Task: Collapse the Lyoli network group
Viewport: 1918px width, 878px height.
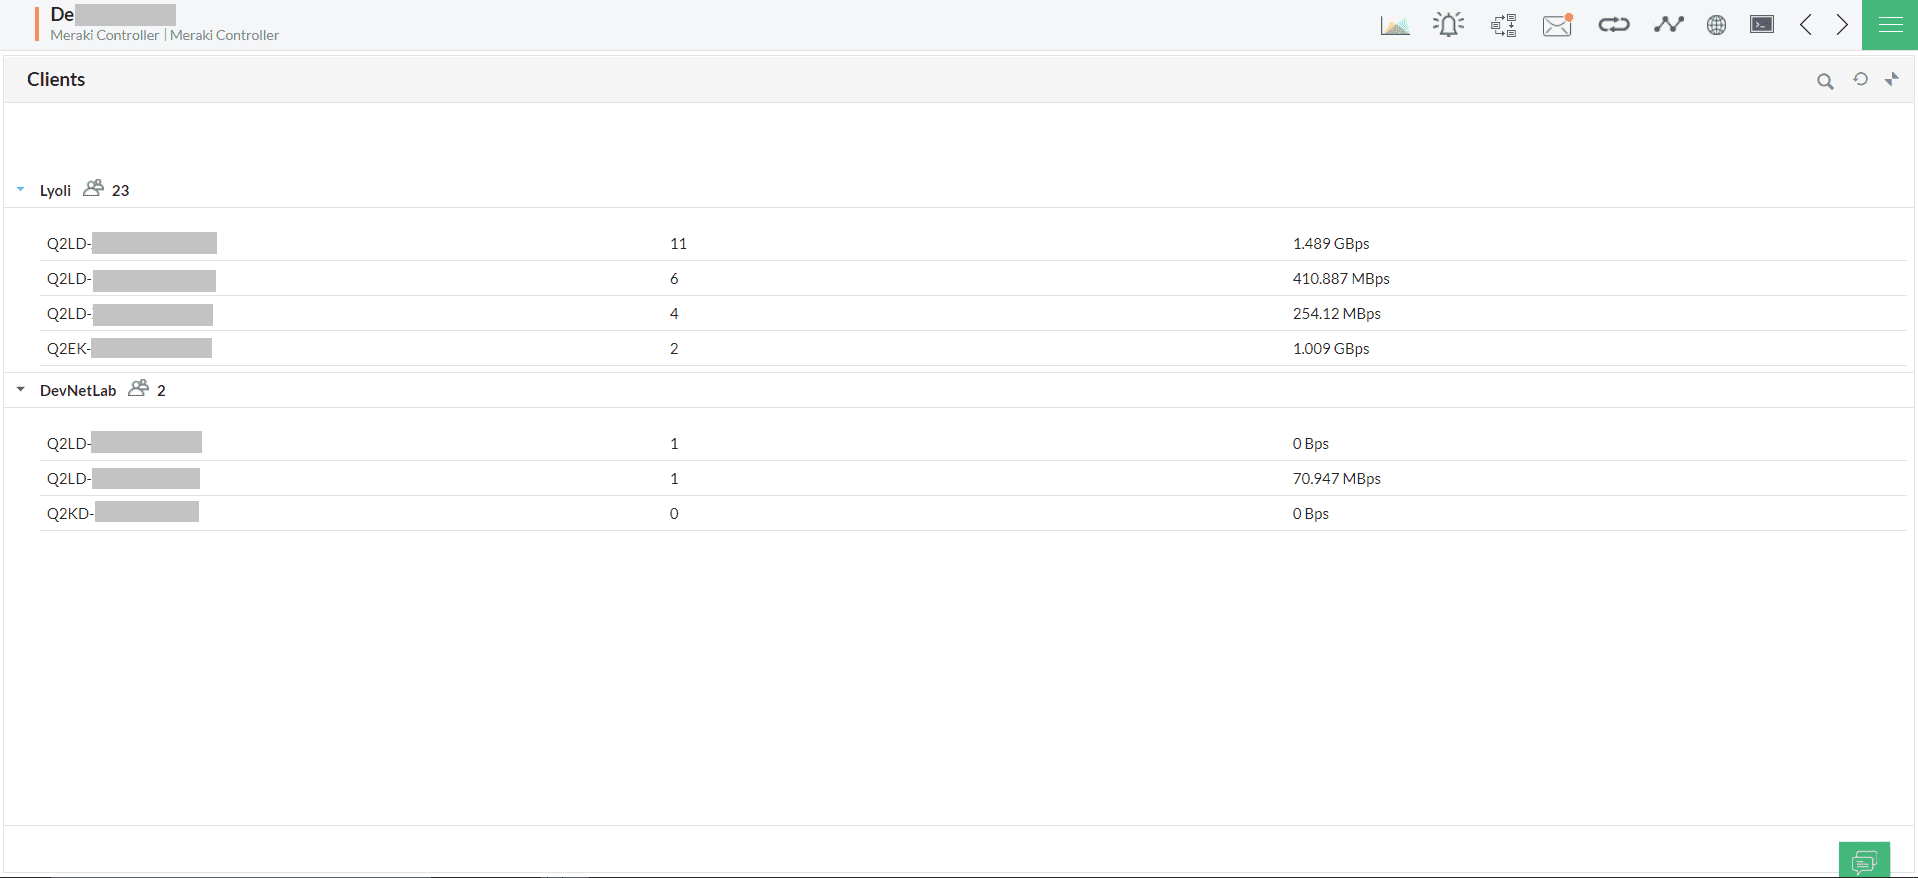Action: (21, 189)
